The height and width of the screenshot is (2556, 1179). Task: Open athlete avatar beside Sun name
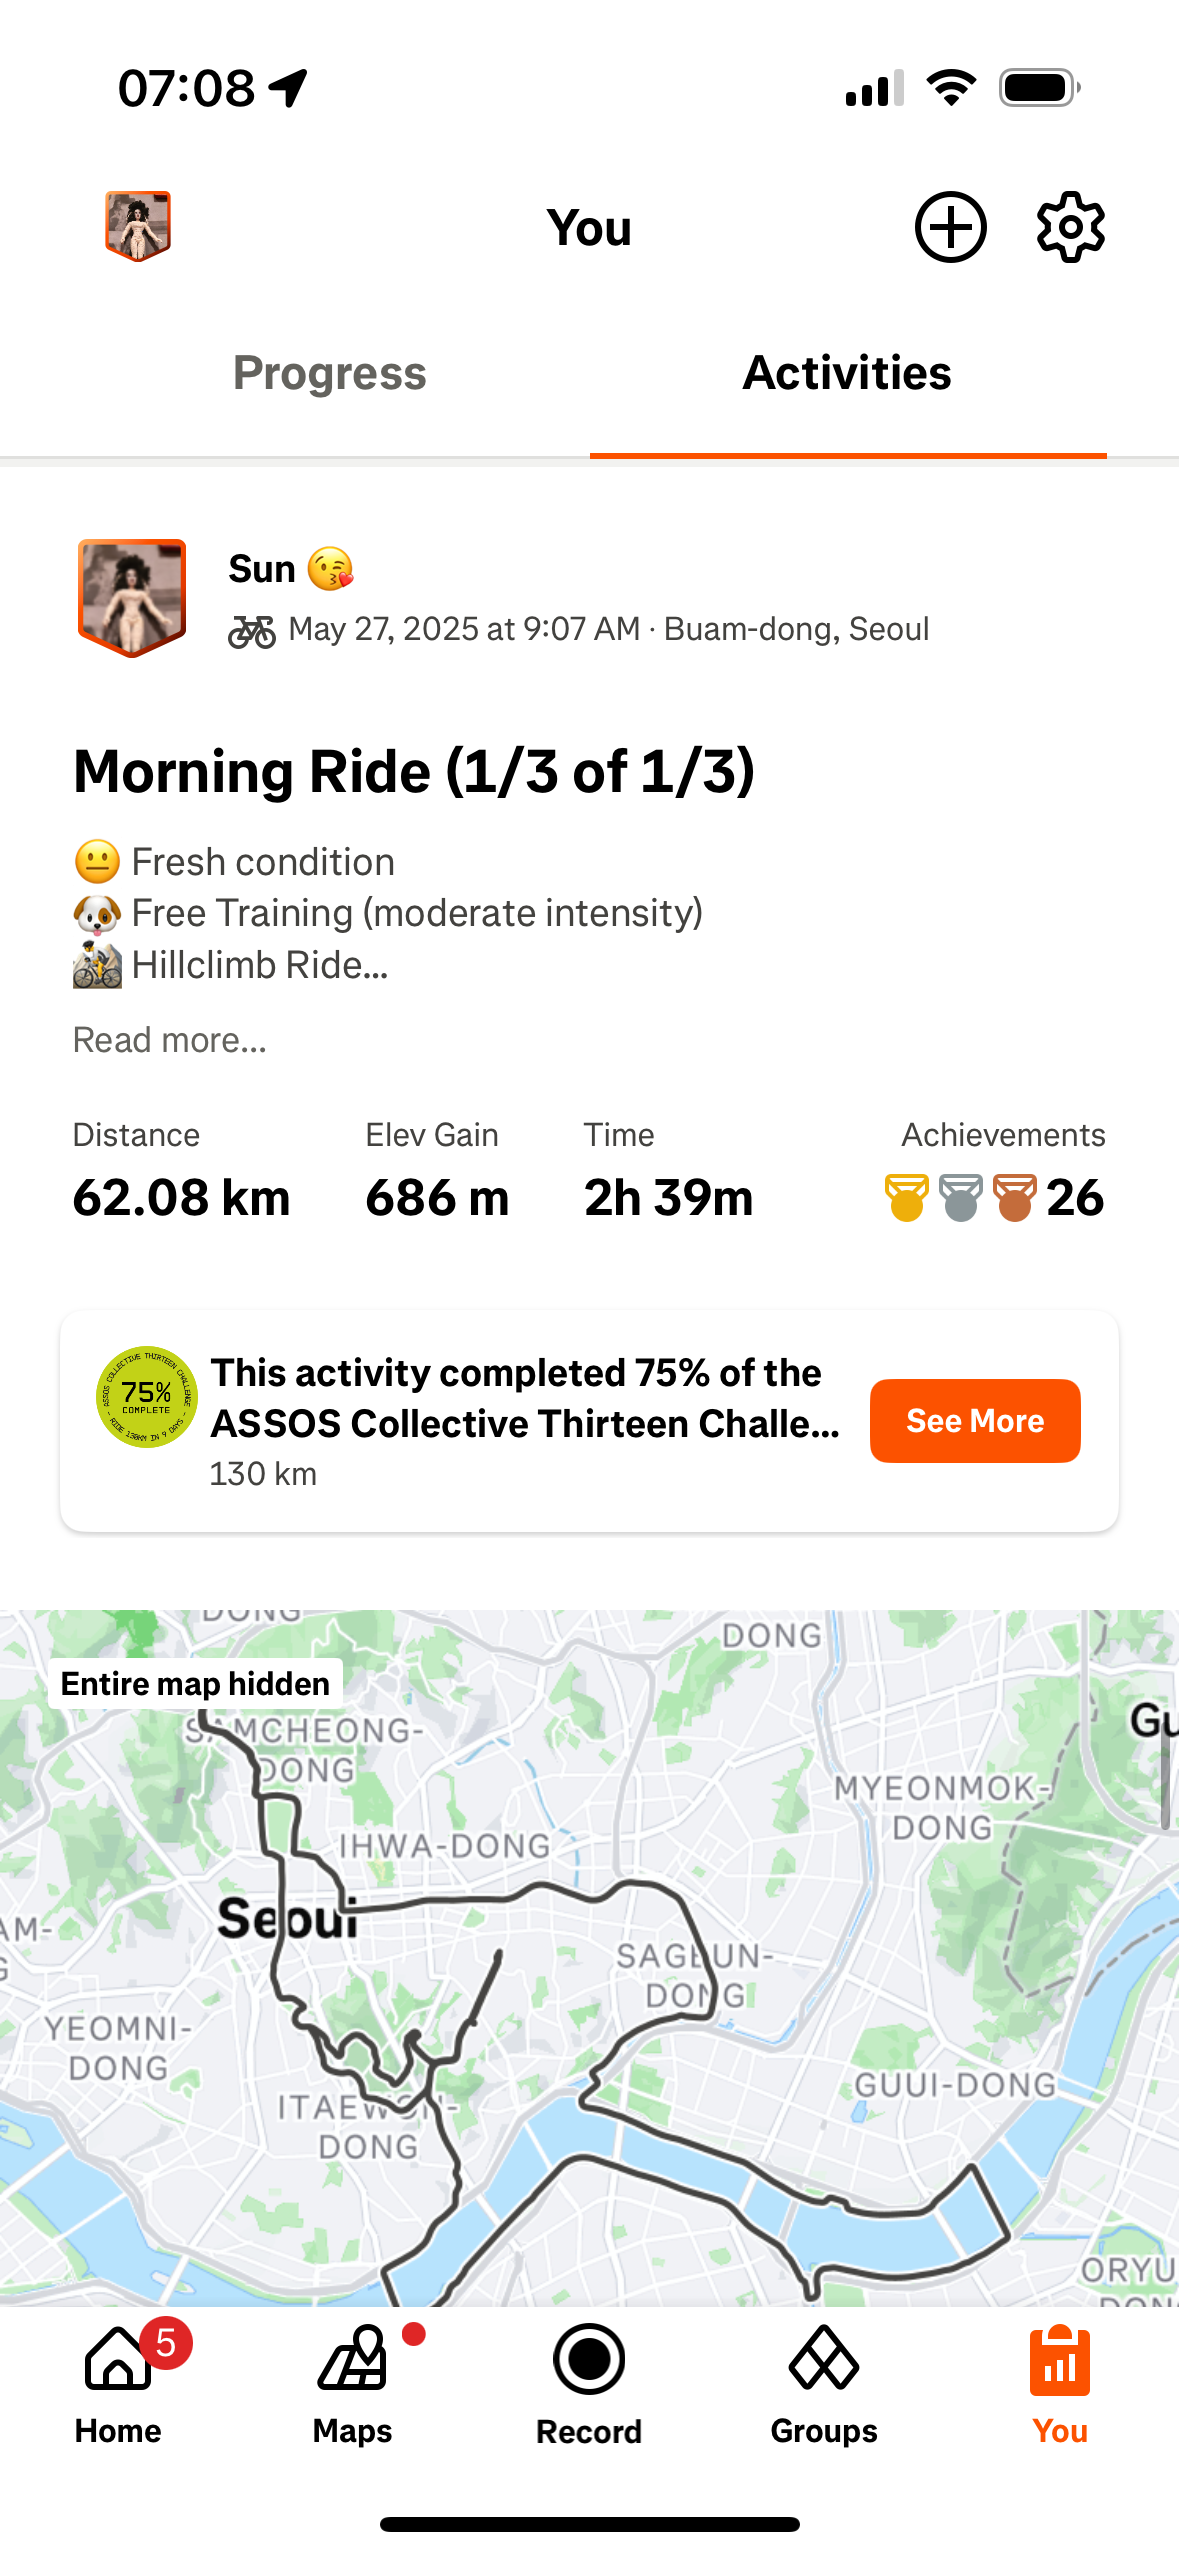click(132, 598)
